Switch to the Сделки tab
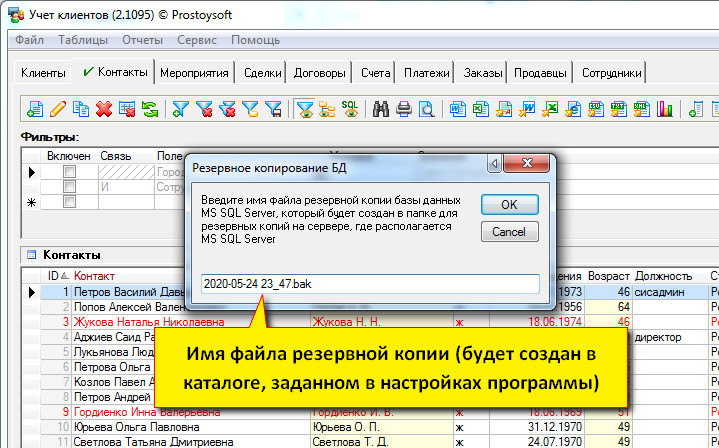This screenshot has height=448, width=719. [261, 73]
